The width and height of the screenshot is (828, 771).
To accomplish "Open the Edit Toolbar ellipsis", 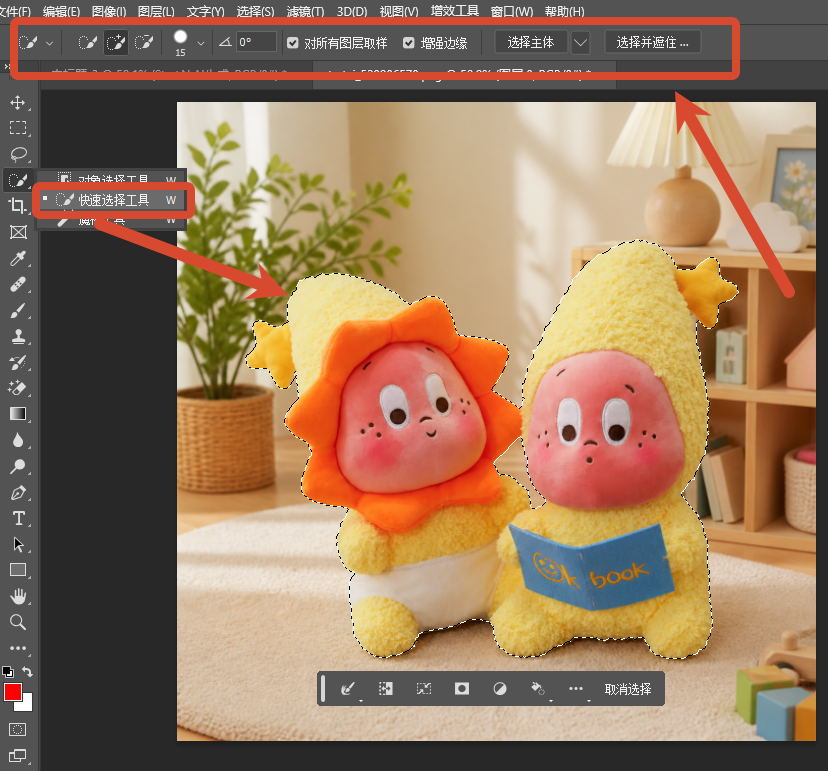I will 18,648.
